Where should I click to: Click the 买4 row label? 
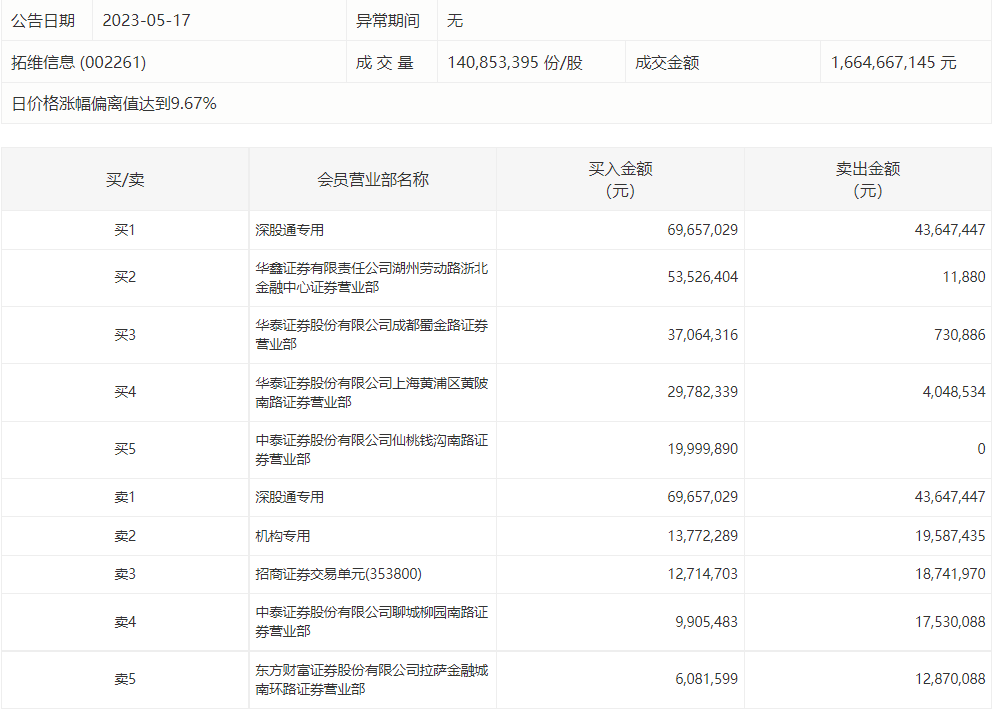point(125,392)
